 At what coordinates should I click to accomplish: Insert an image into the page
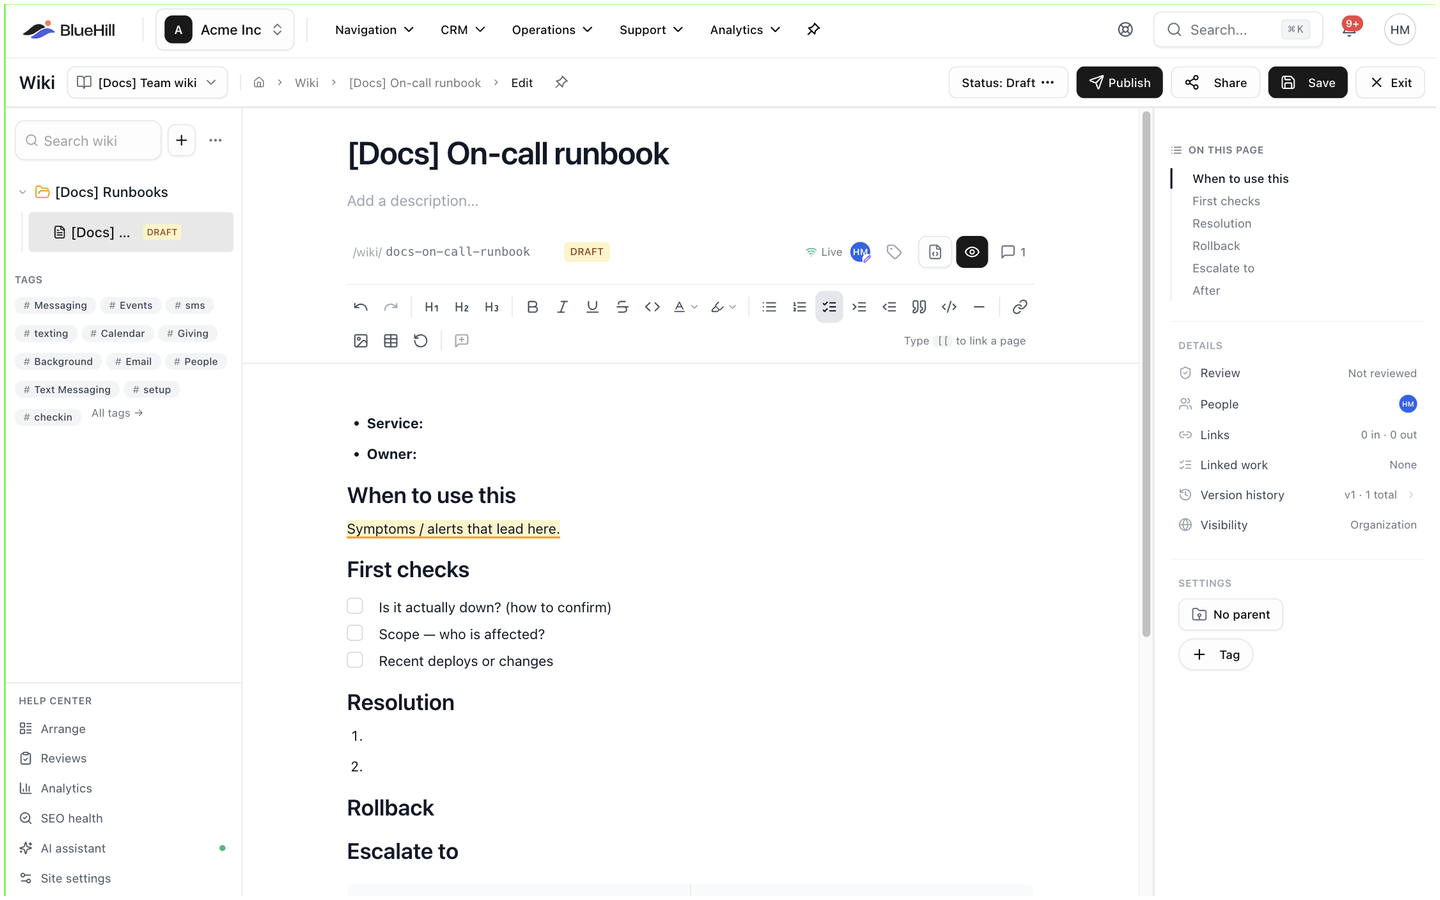pos(361,341)
